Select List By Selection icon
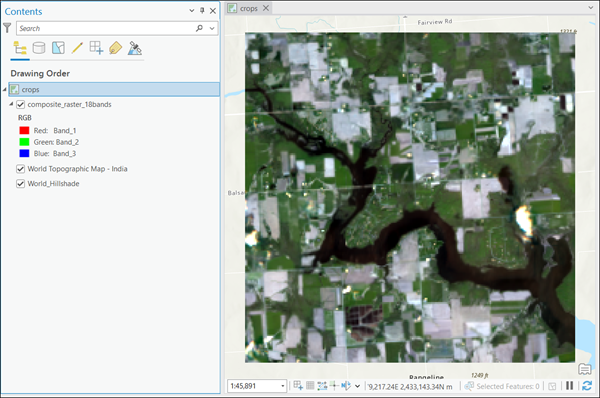 (x=58, y=48)
